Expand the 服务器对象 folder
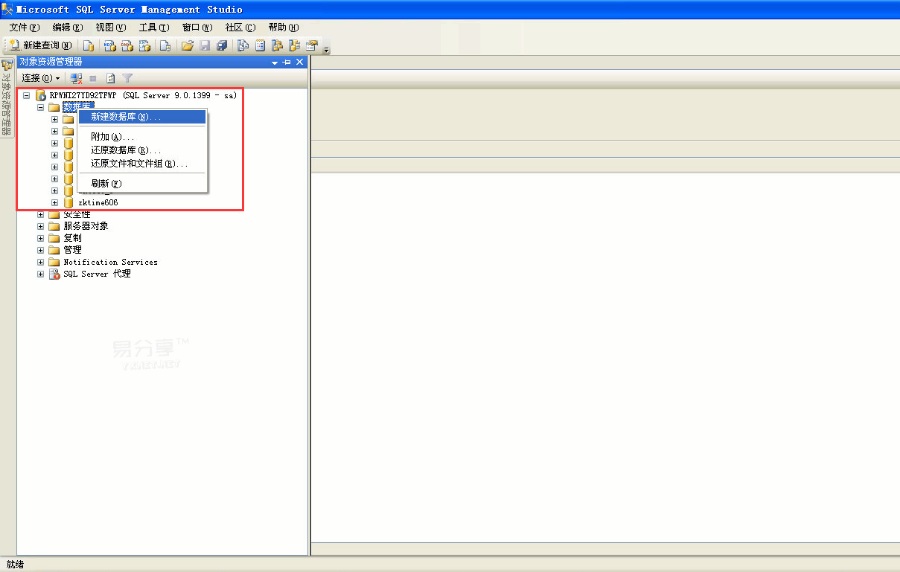The height and width of the screenshot is (572, 900). [x=40, y=227]
